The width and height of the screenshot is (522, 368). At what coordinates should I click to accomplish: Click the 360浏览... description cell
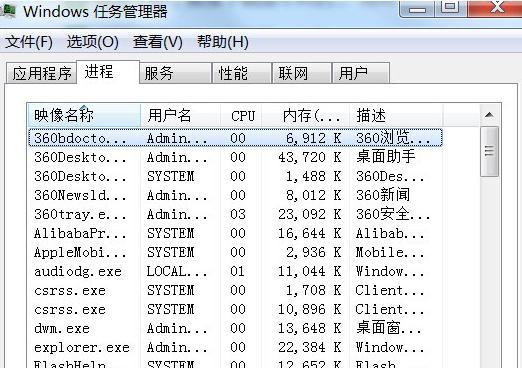393,138
